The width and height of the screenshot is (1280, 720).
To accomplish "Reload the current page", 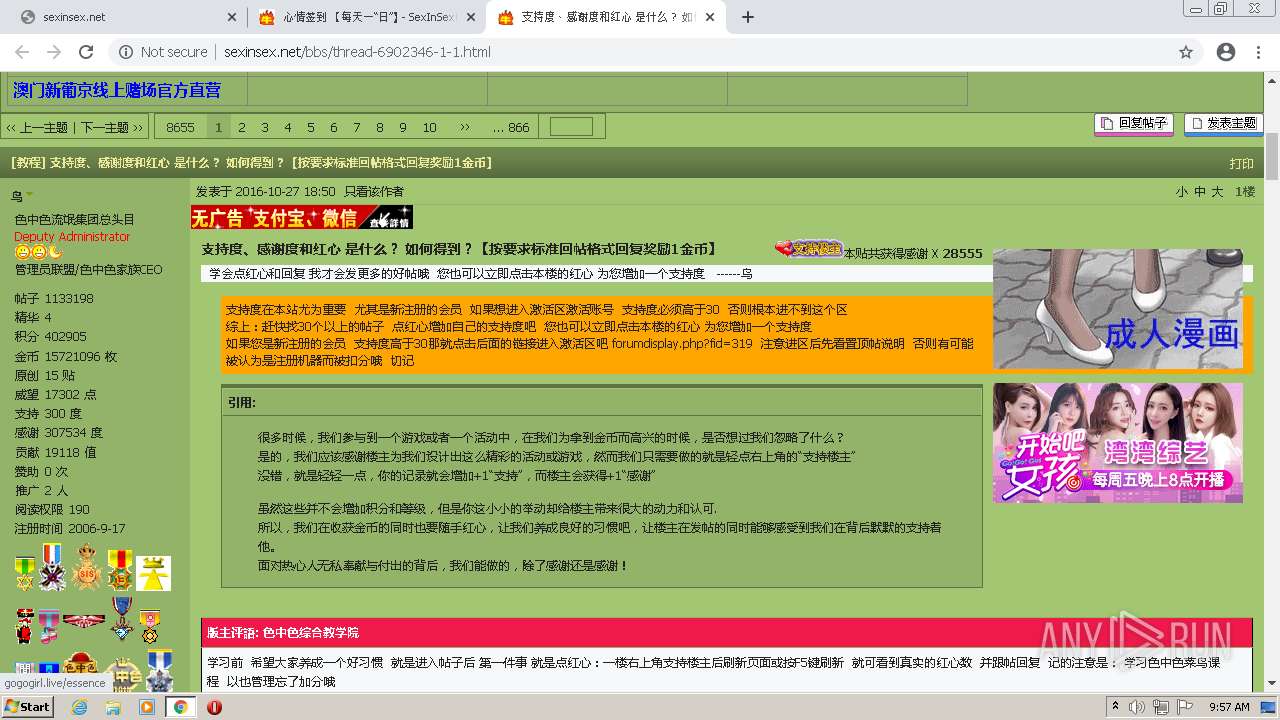I will [86, 52].
